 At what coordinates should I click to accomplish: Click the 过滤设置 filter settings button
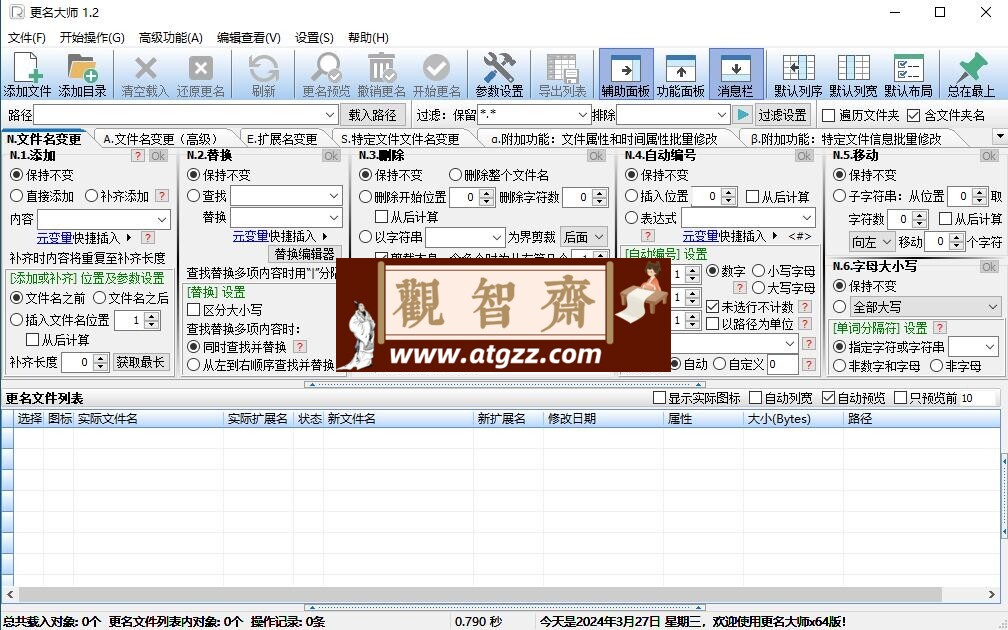click(782, 115)
